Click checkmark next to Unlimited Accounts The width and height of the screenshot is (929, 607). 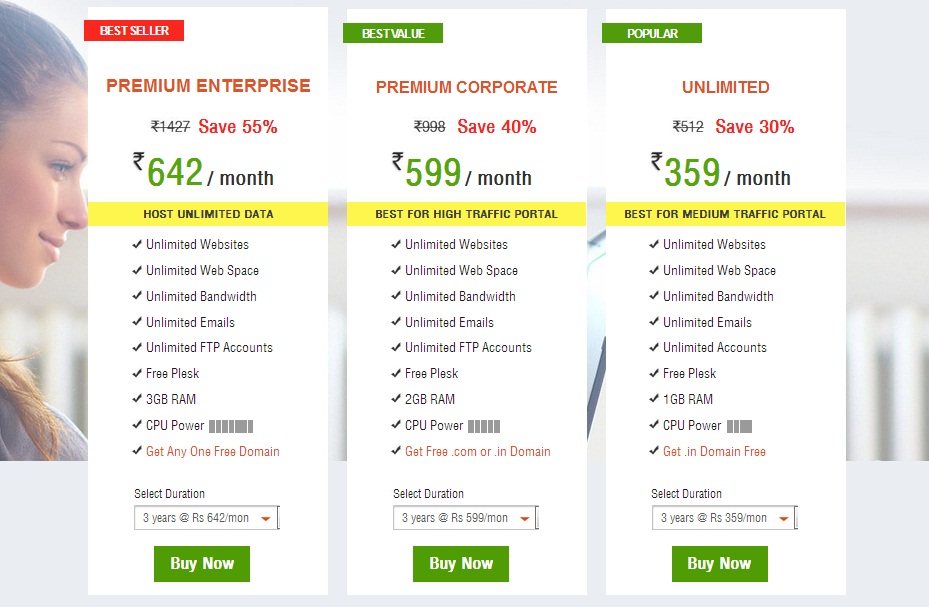[654, 347]
